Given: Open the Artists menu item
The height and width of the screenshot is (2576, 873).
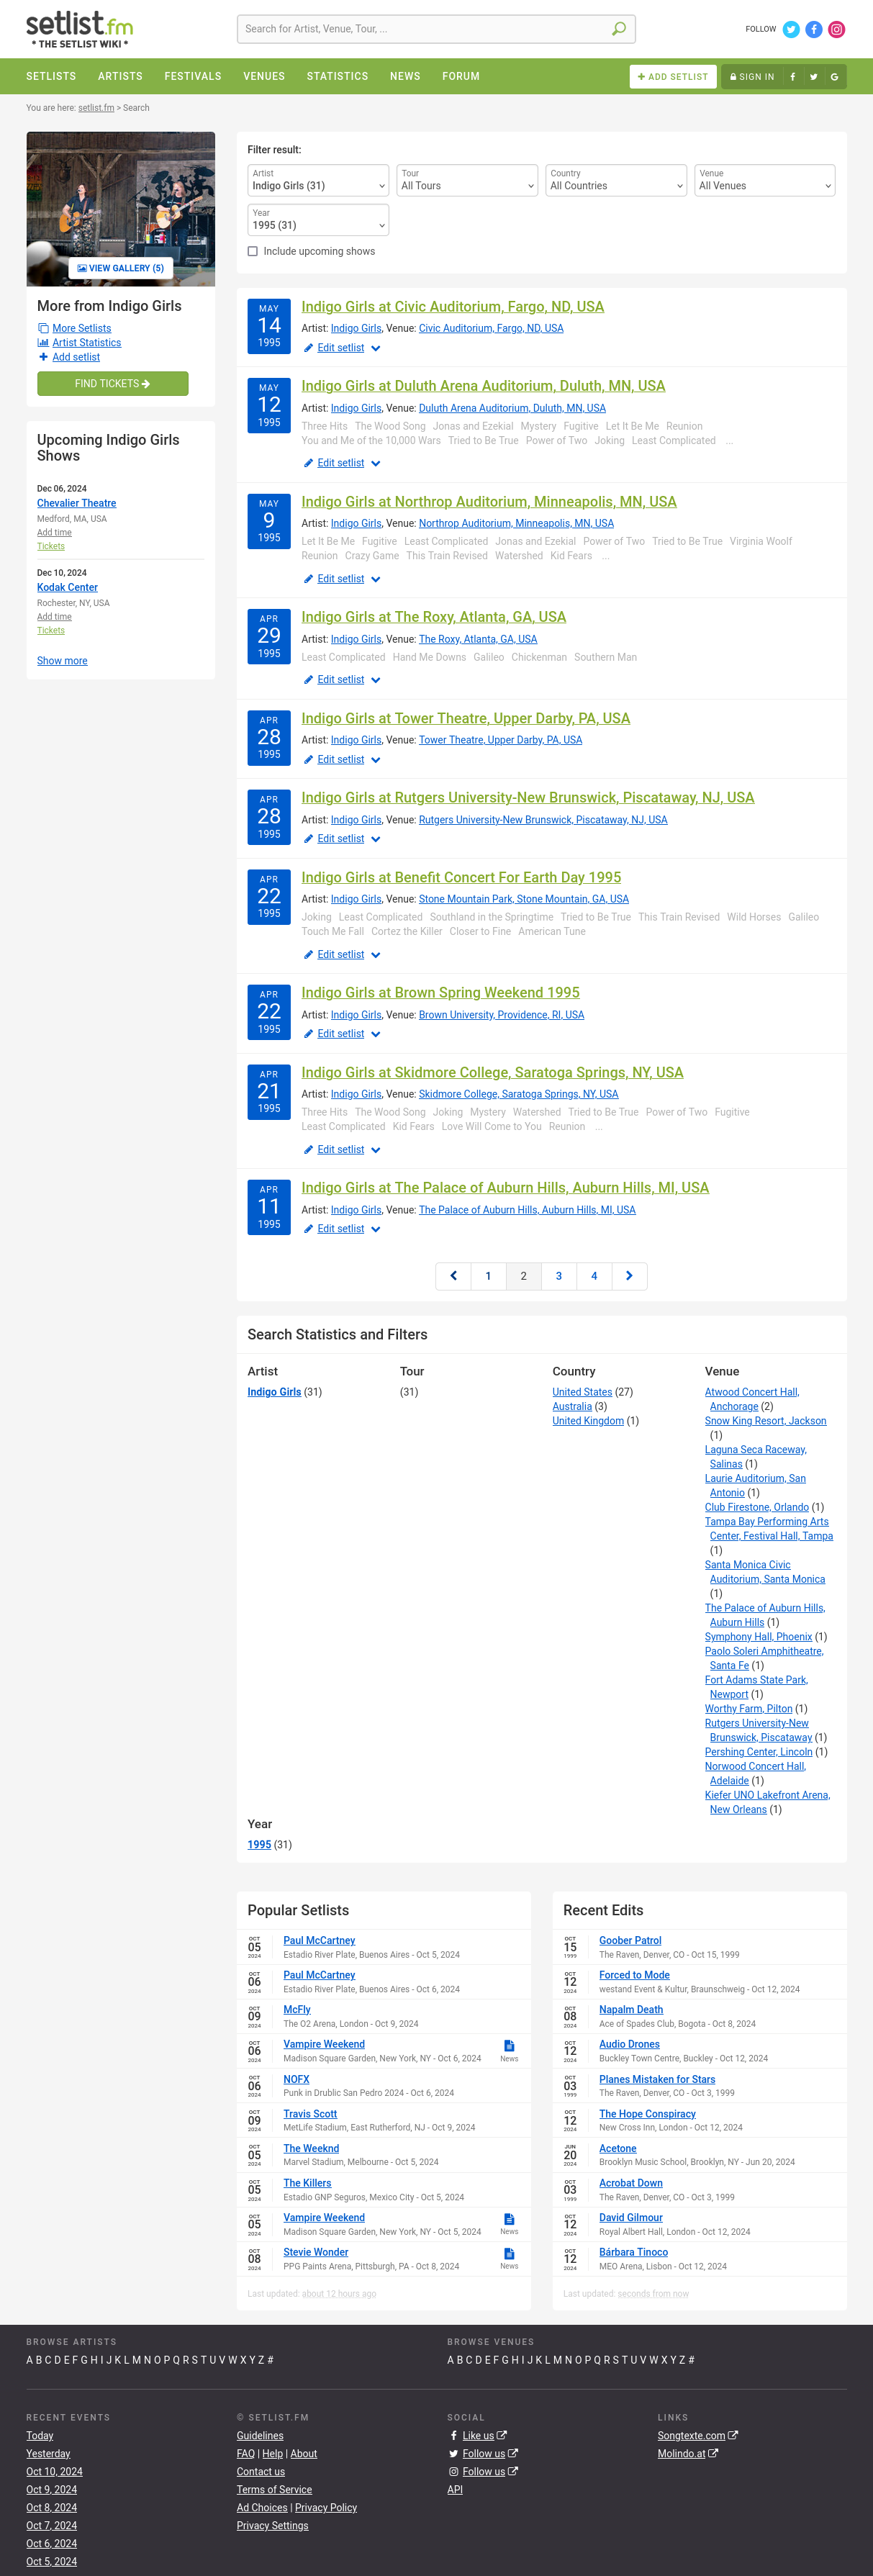Looking at the screenshot, I should pos(120,77).
